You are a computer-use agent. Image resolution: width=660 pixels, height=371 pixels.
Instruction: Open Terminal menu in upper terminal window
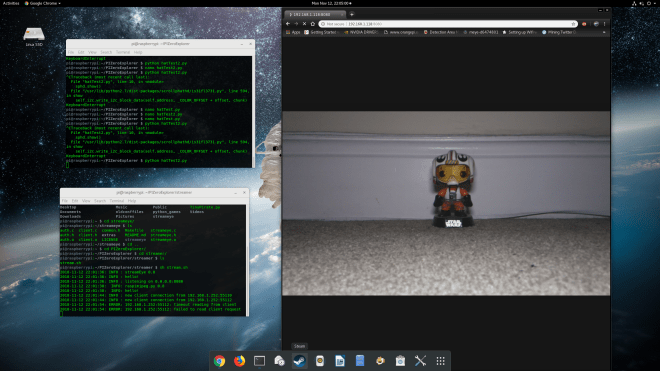click(x=123, y=52)
